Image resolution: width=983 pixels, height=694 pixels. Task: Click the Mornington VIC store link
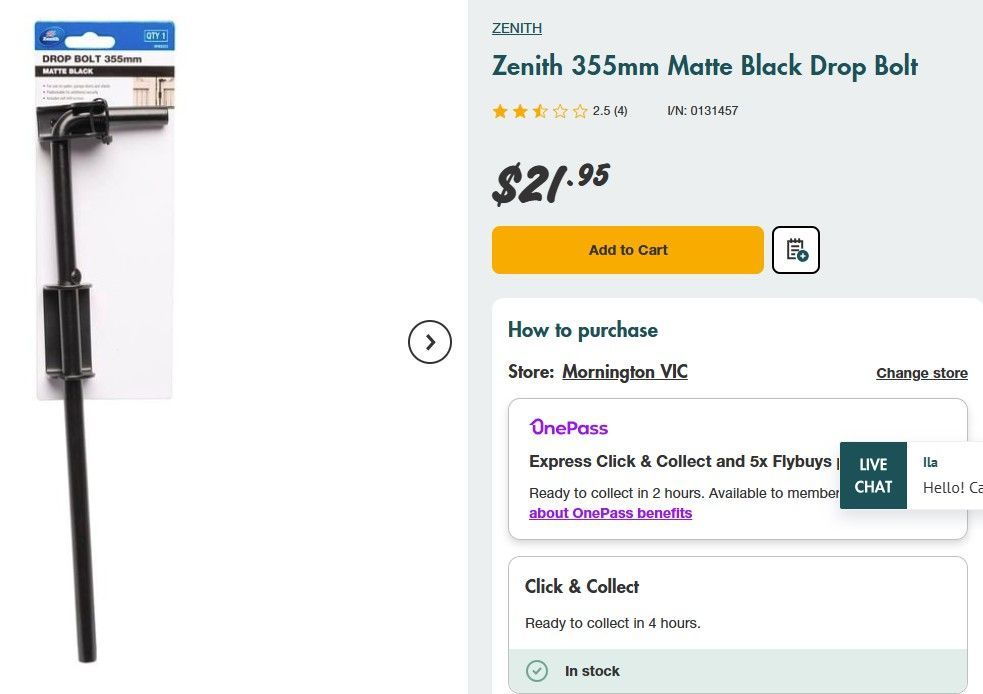[x=625, y=372]
